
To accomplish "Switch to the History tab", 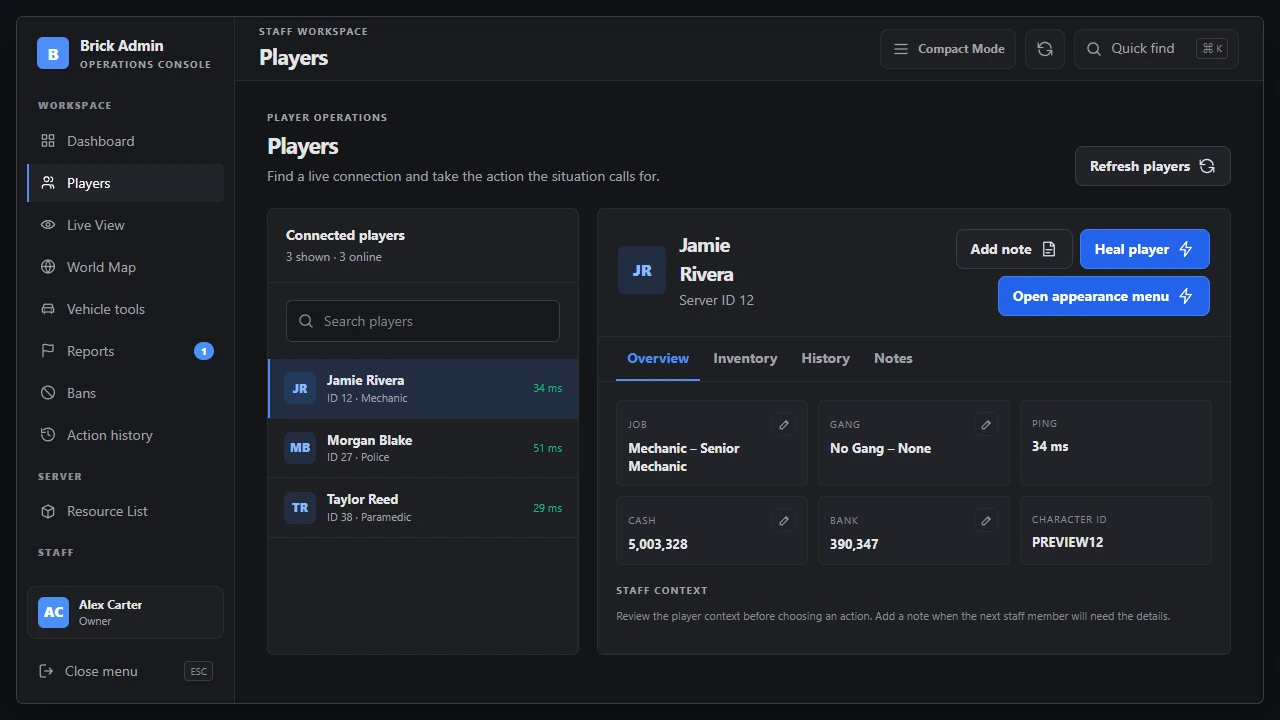I will point(825,358).
